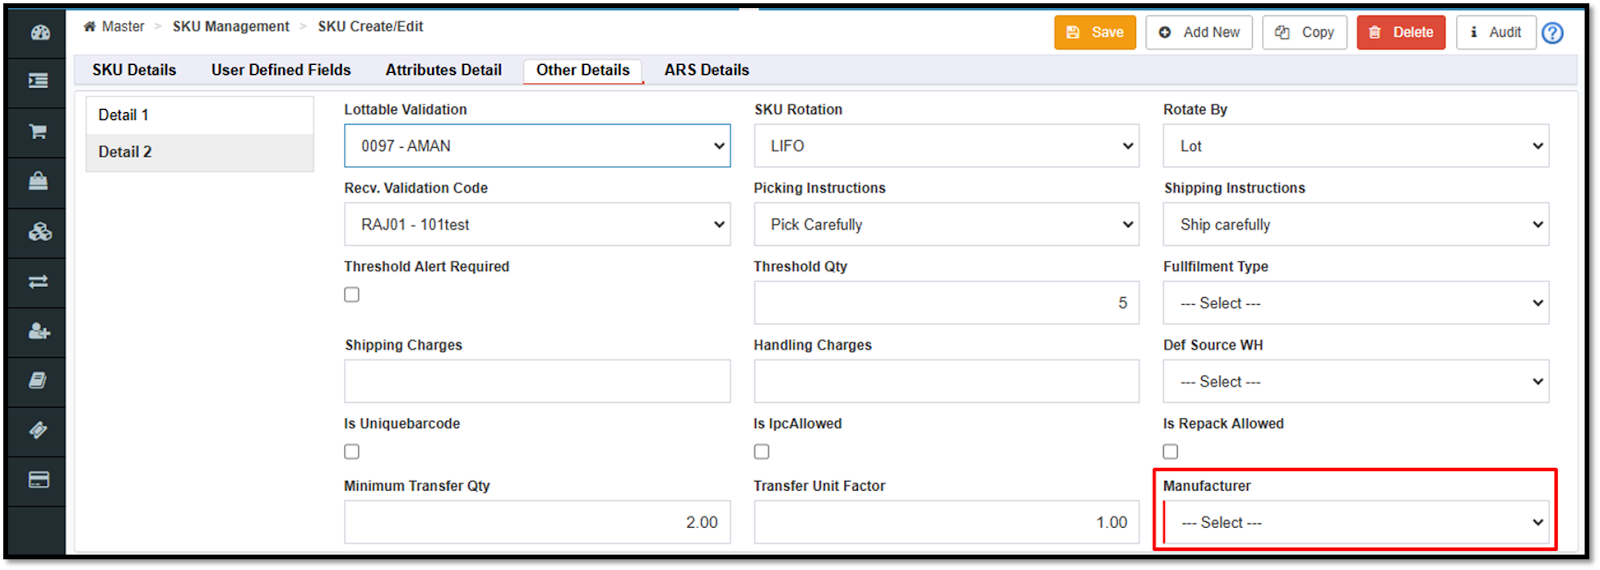
Task: Open the Def Source WH dropdown
Action: click(x=1356, y=382)
